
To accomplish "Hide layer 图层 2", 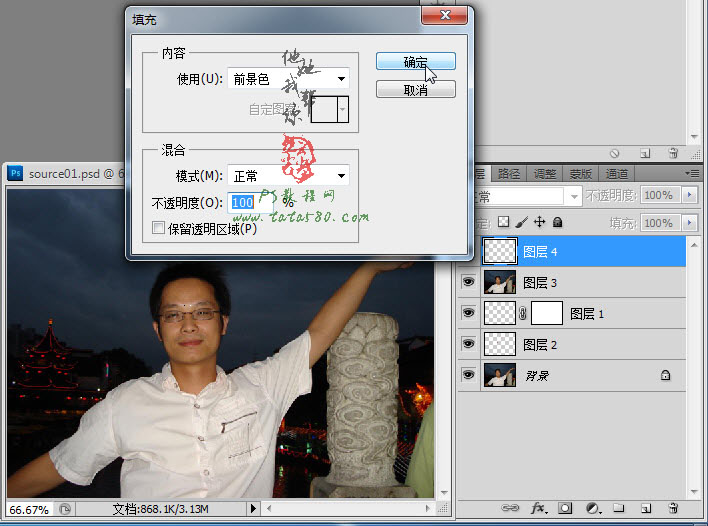I will tap(469, 344).
